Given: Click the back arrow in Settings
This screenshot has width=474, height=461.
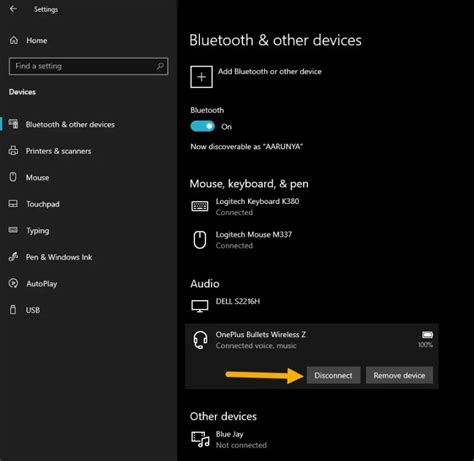Looking at the screenshot, I should (x=13, y=9).
